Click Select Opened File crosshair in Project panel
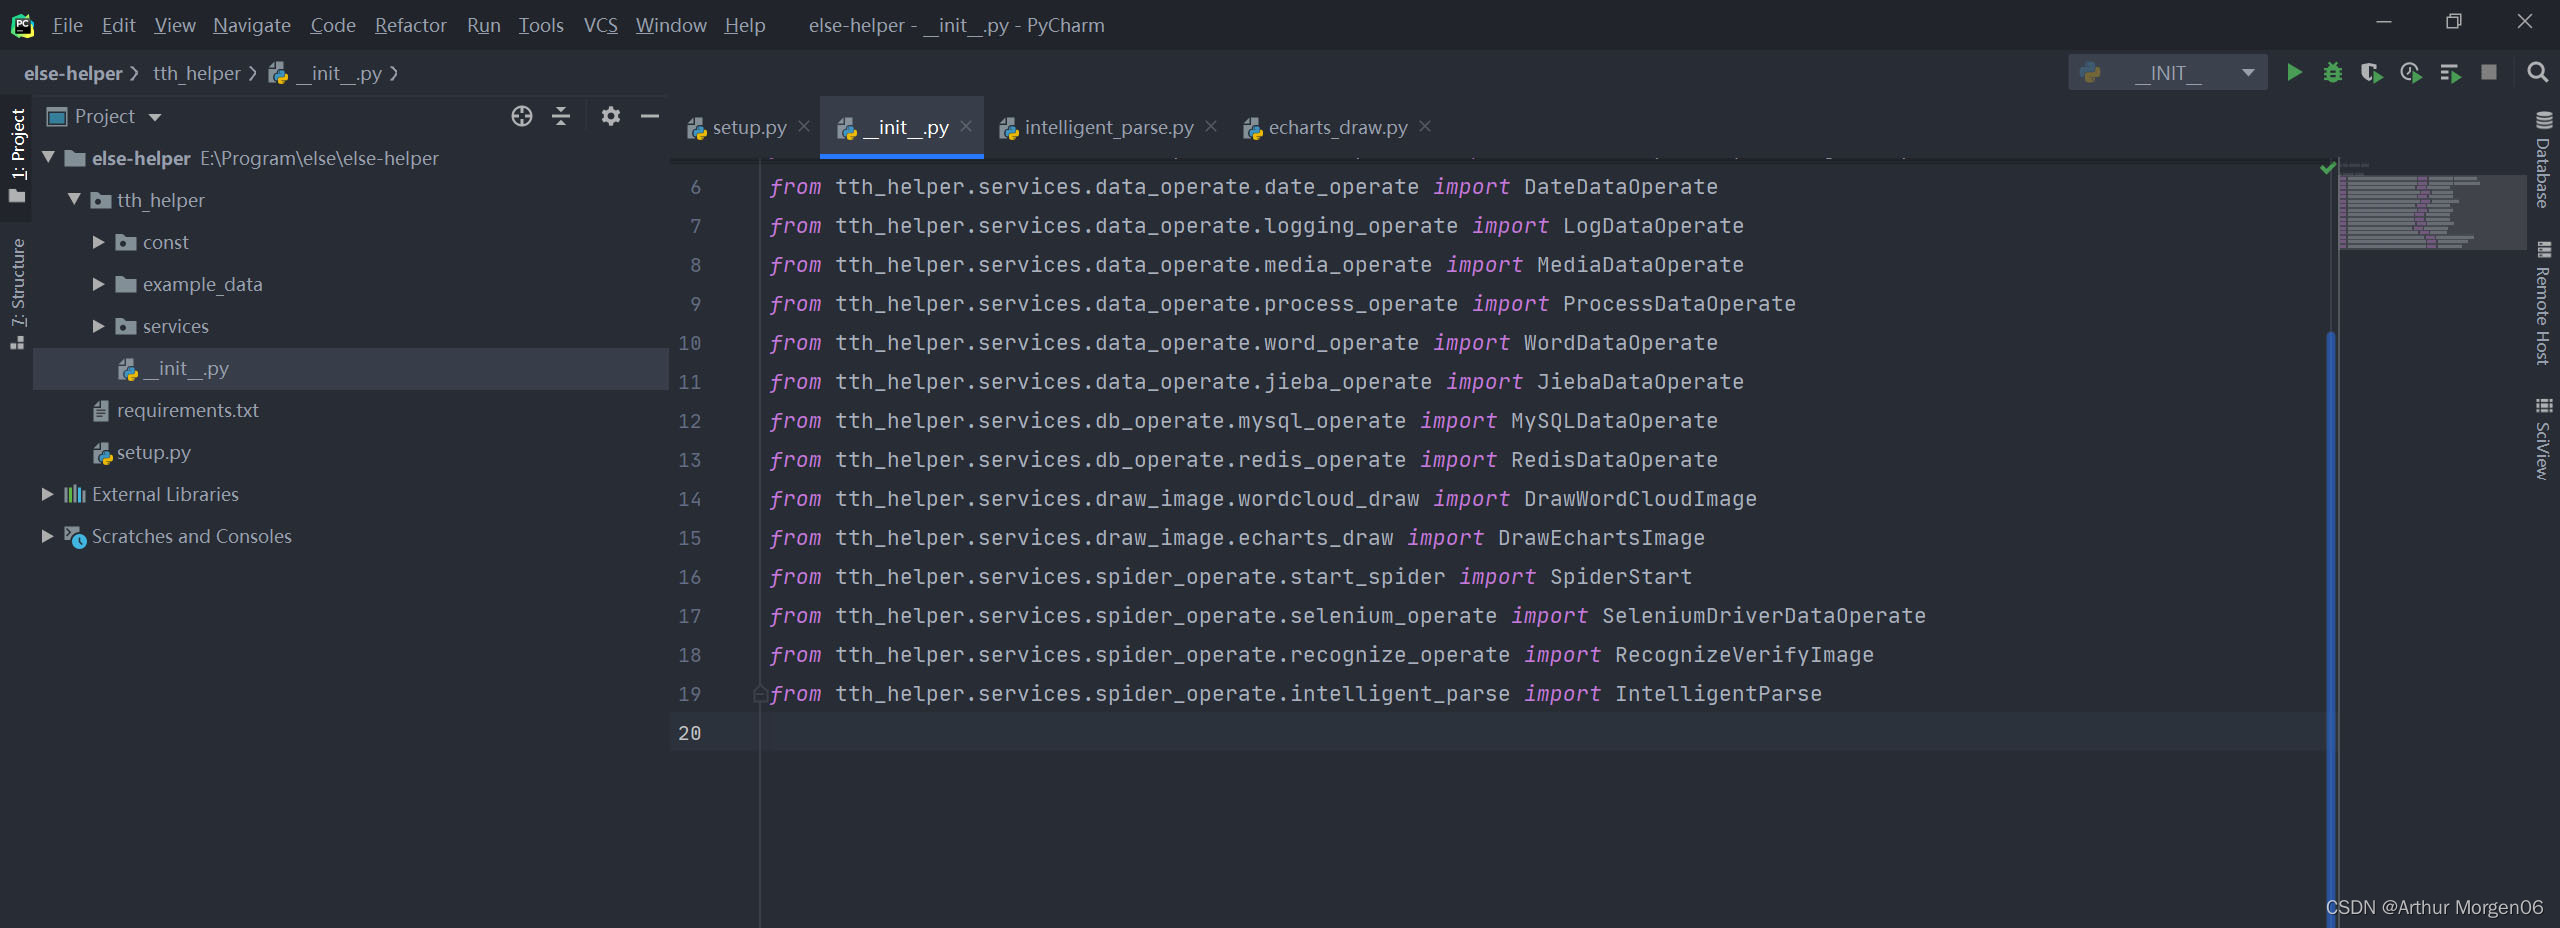Screen dimensions: 2560x928 [x=521, y=116]
